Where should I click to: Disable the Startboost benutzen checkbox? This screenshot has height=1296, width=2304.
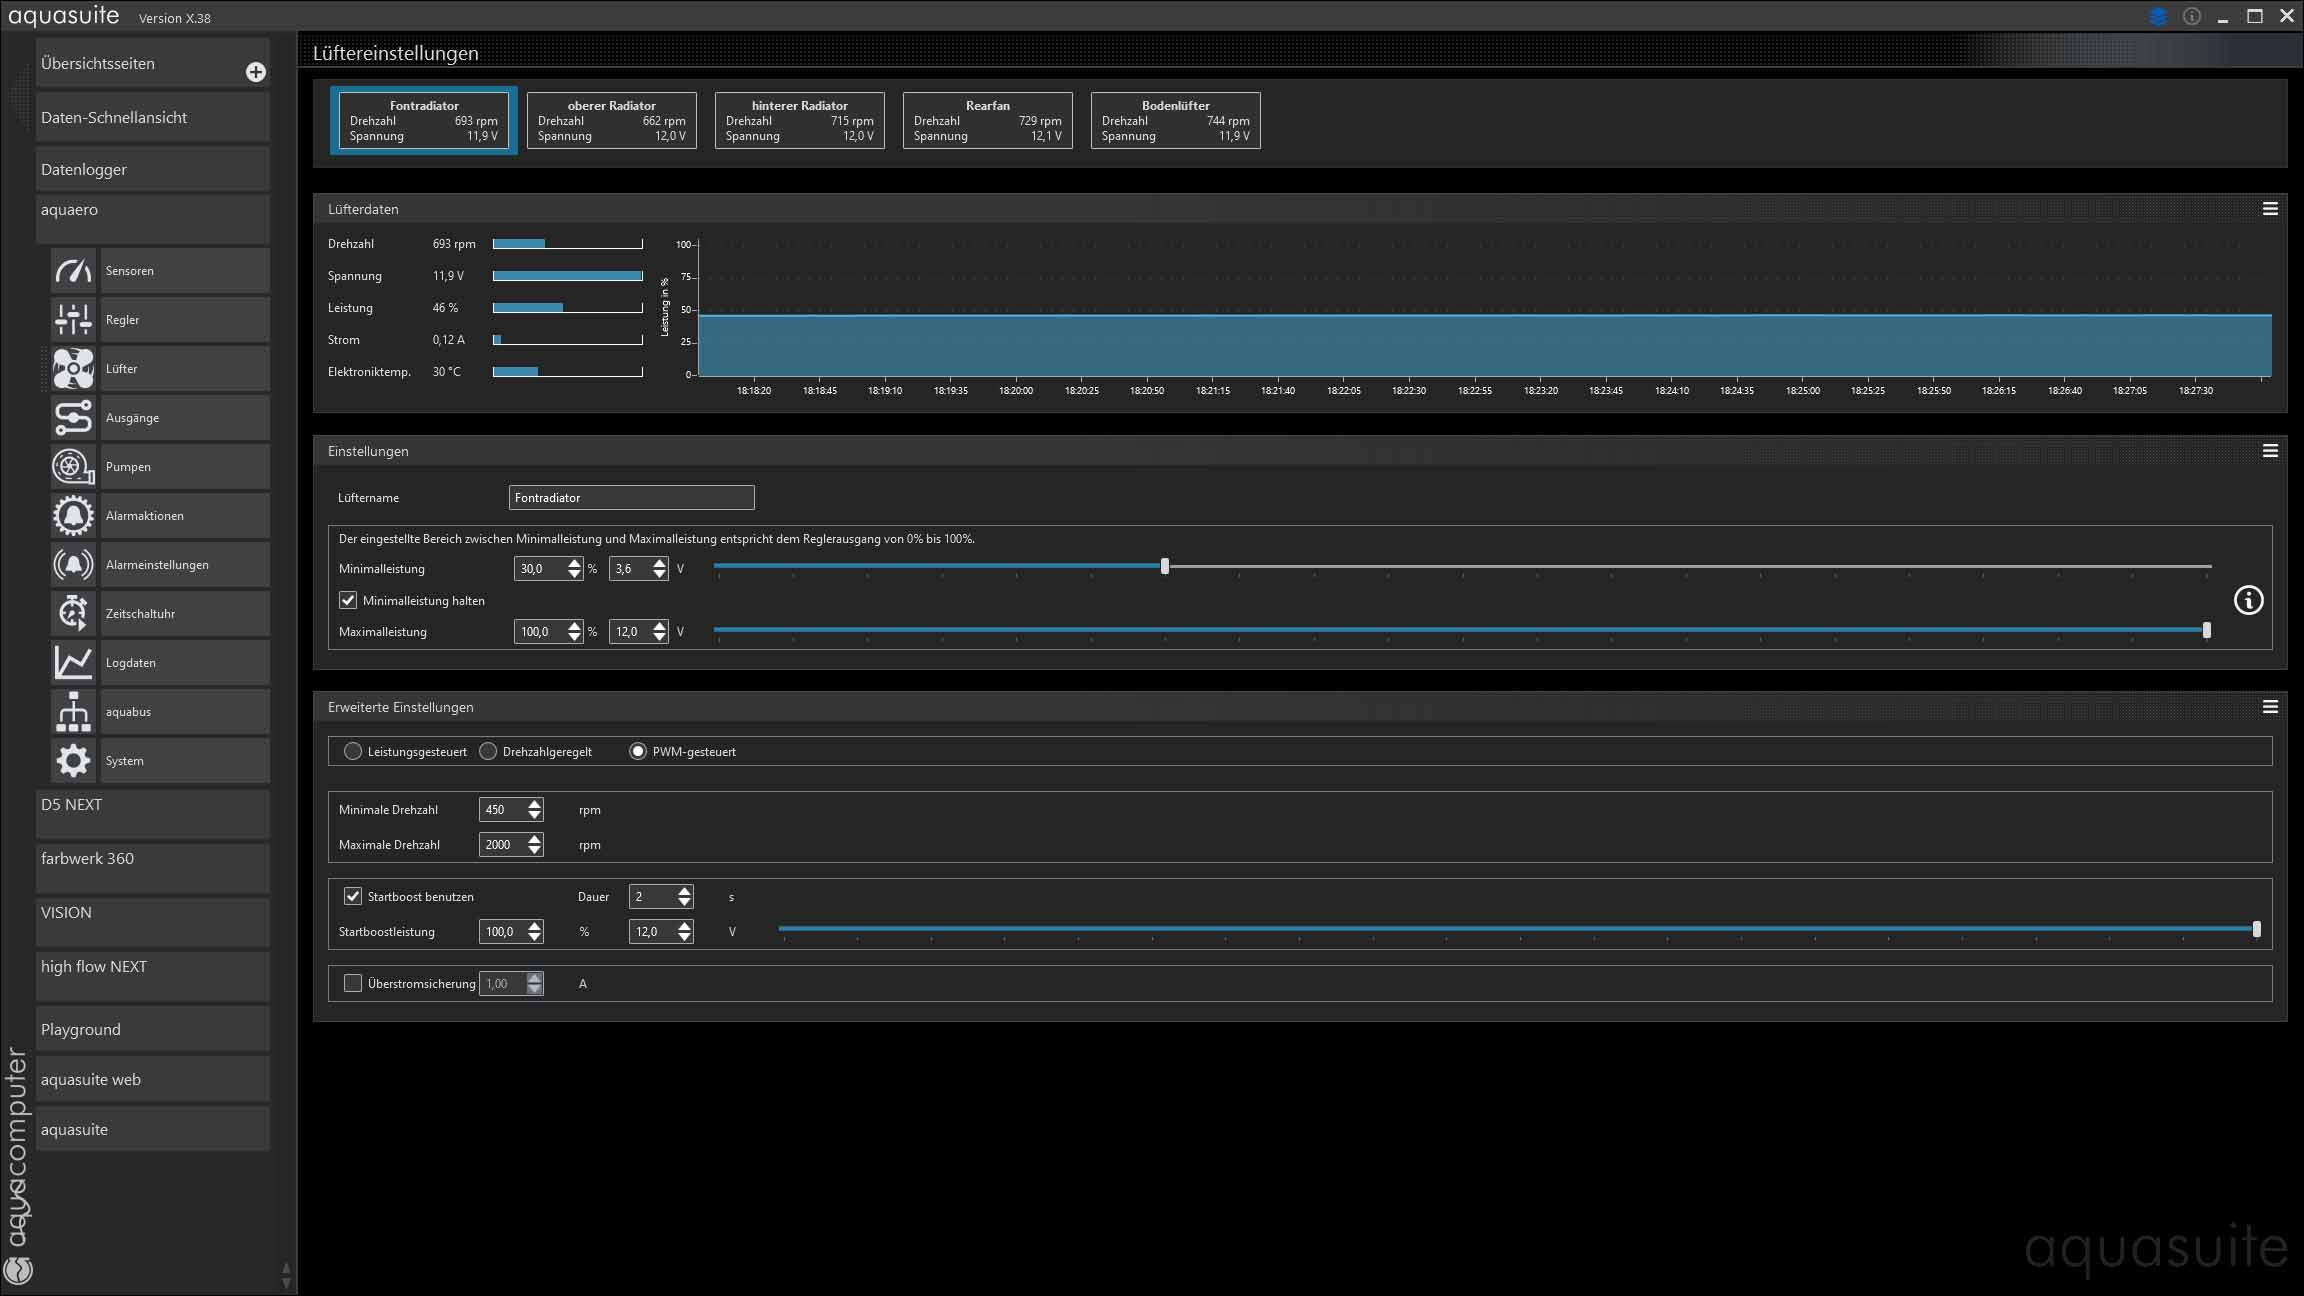point(353,896)
